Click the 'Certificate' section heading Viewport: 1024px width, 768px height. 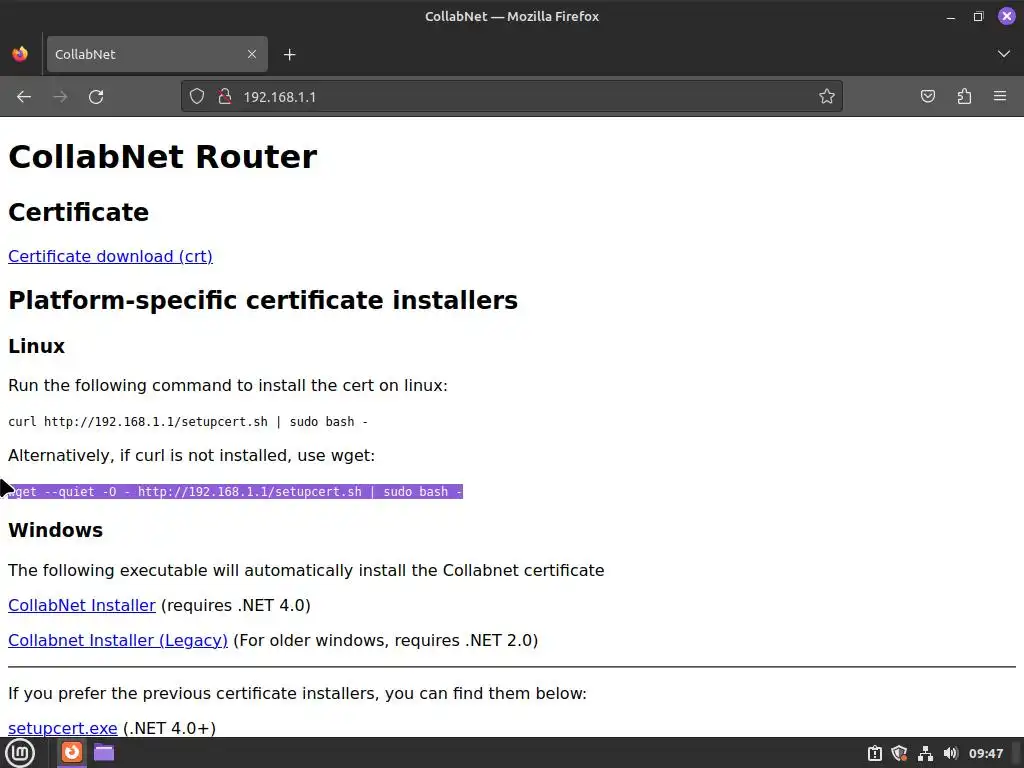(x=78, y=212)
